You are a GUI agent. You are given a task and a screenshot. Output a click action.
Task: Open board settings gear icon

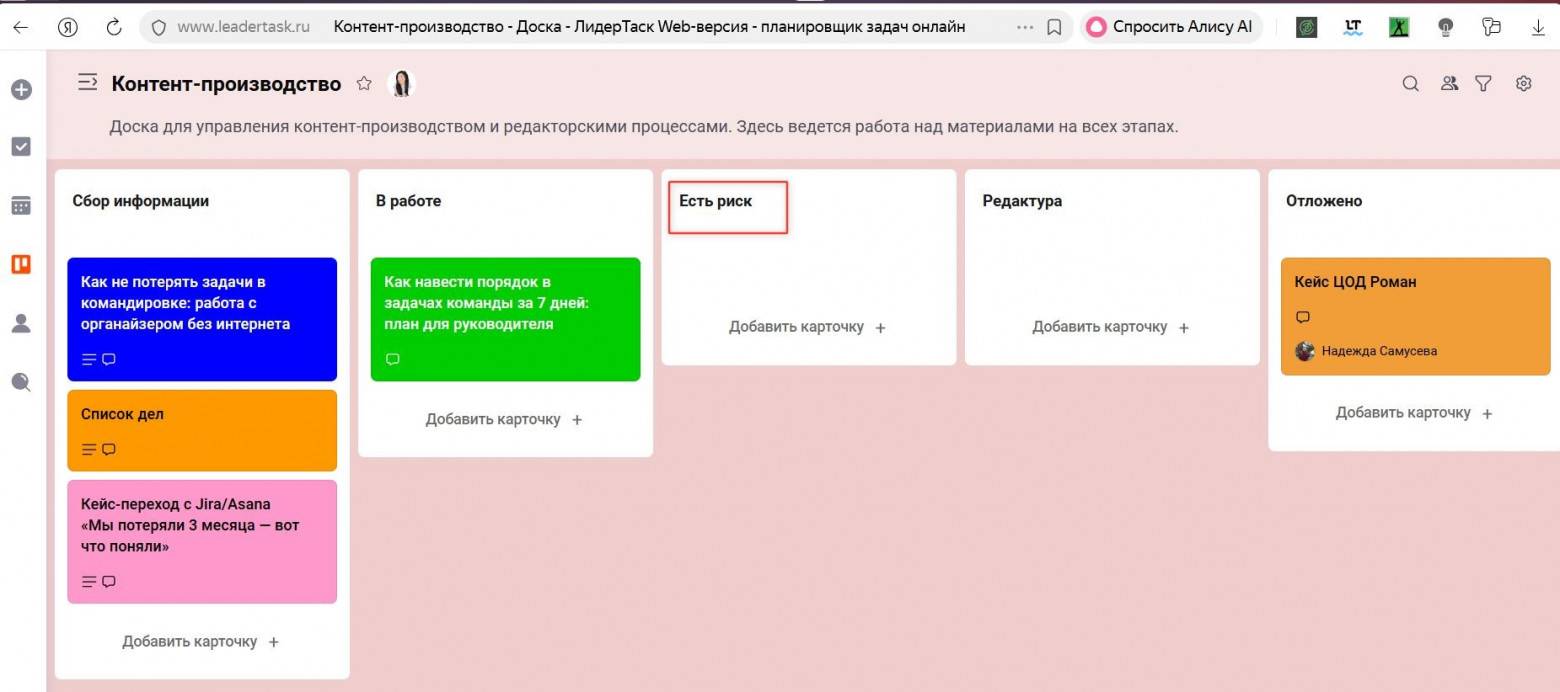[x=1524, y=84]
